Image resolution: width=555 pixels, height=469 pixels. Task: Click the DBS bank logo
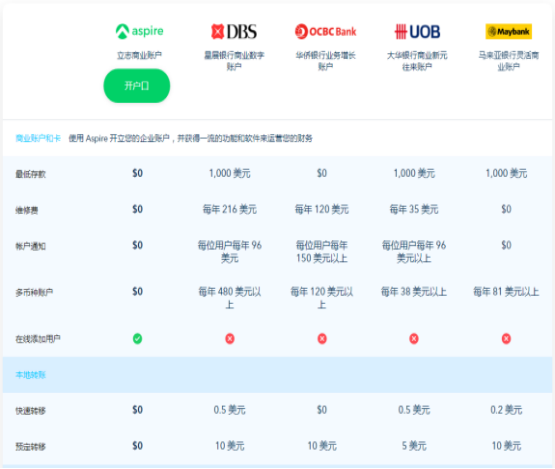(234, 32)
